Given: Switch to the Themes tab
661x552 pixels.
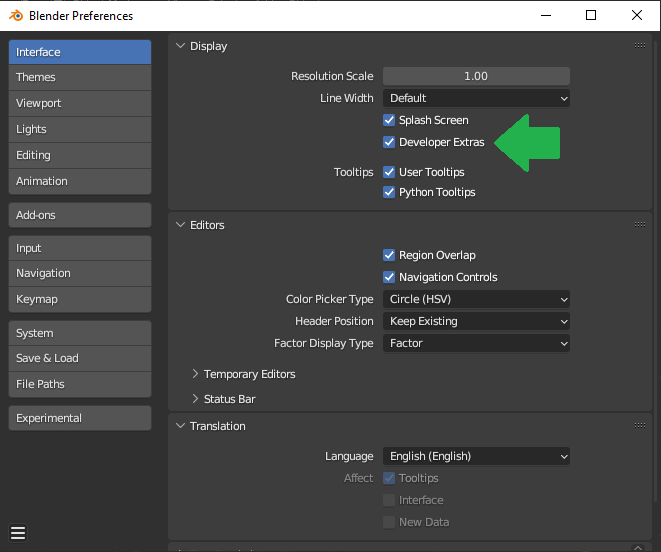Looking at the screenshot, I should [80, 78].
